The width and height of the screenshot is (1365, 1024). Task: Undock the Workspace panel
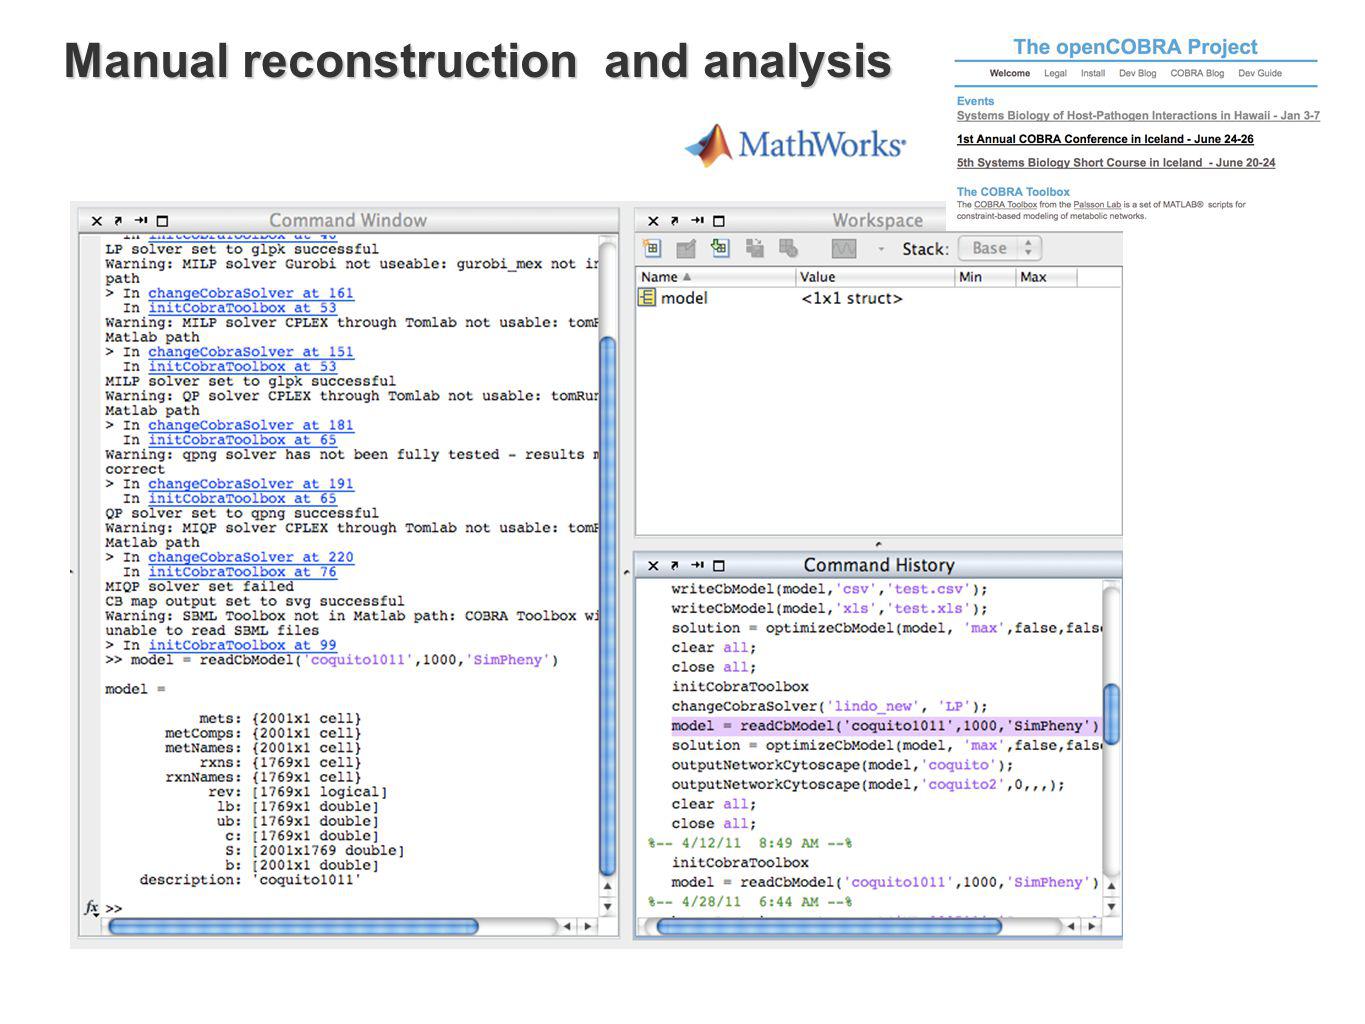point(674,221)
